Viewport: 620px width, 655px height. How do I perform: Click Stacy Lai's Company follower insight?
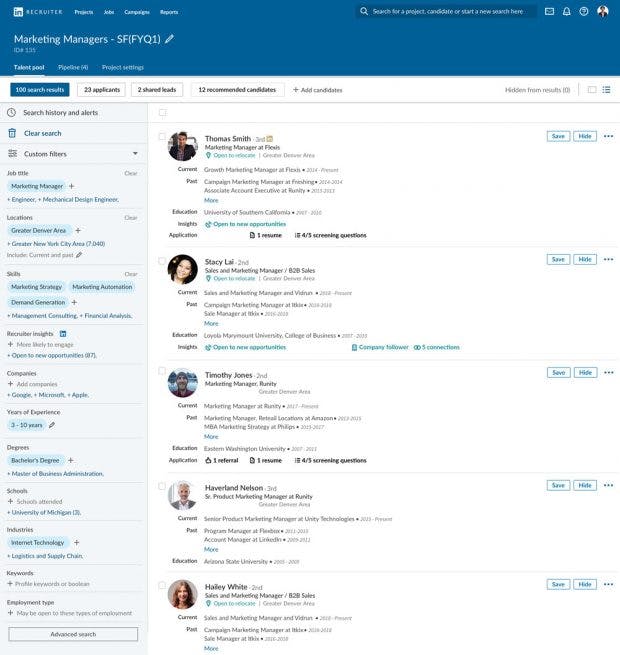pyautogui.click(x=380, y=347)
